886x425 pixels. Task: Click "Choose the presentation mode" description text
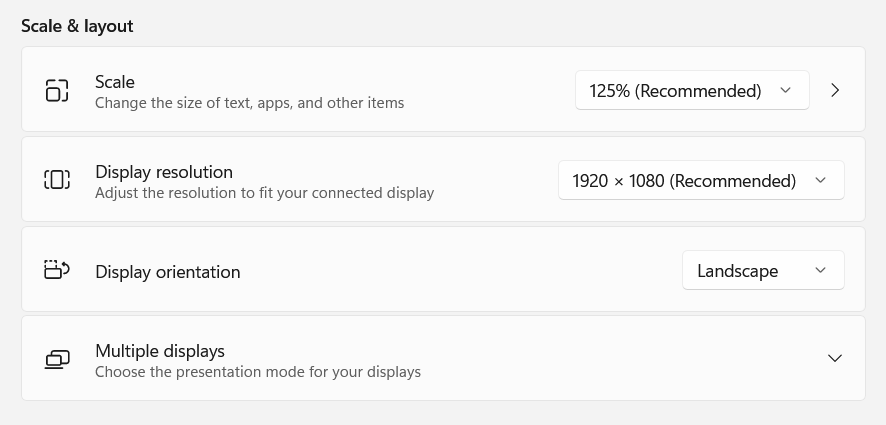pyautogui.click(x=258, y=372)
